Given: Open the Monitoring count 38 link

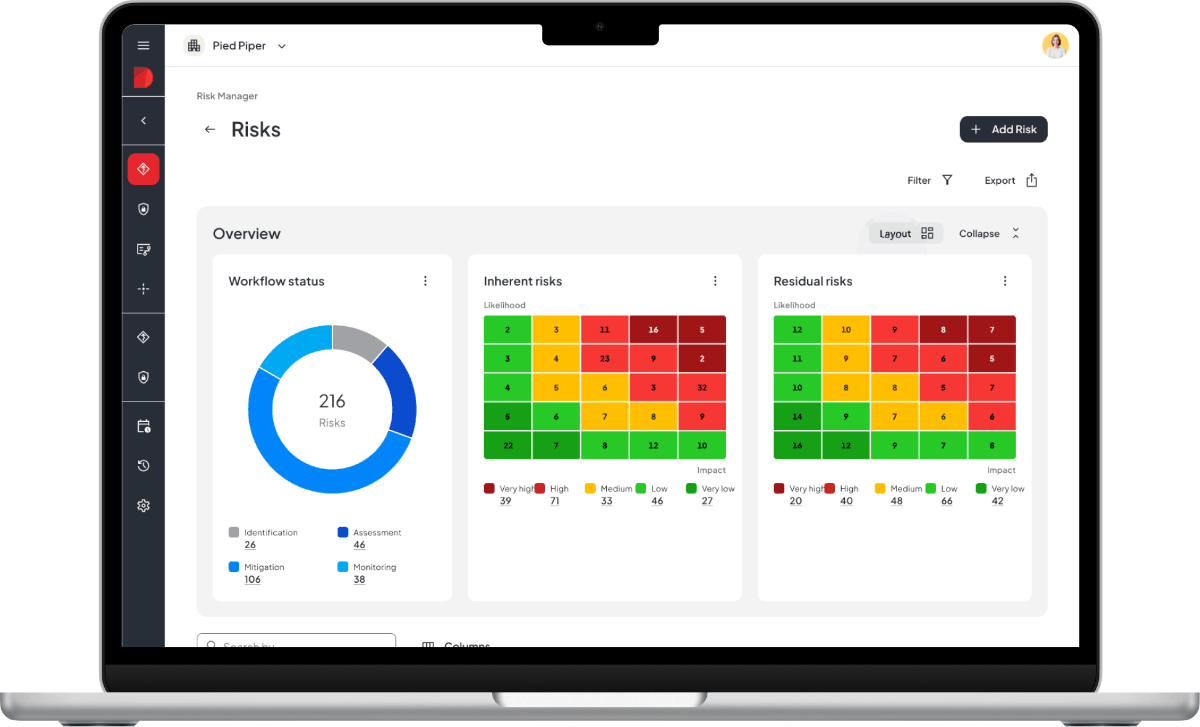Looking at the screenshot, I should (359, 580).
